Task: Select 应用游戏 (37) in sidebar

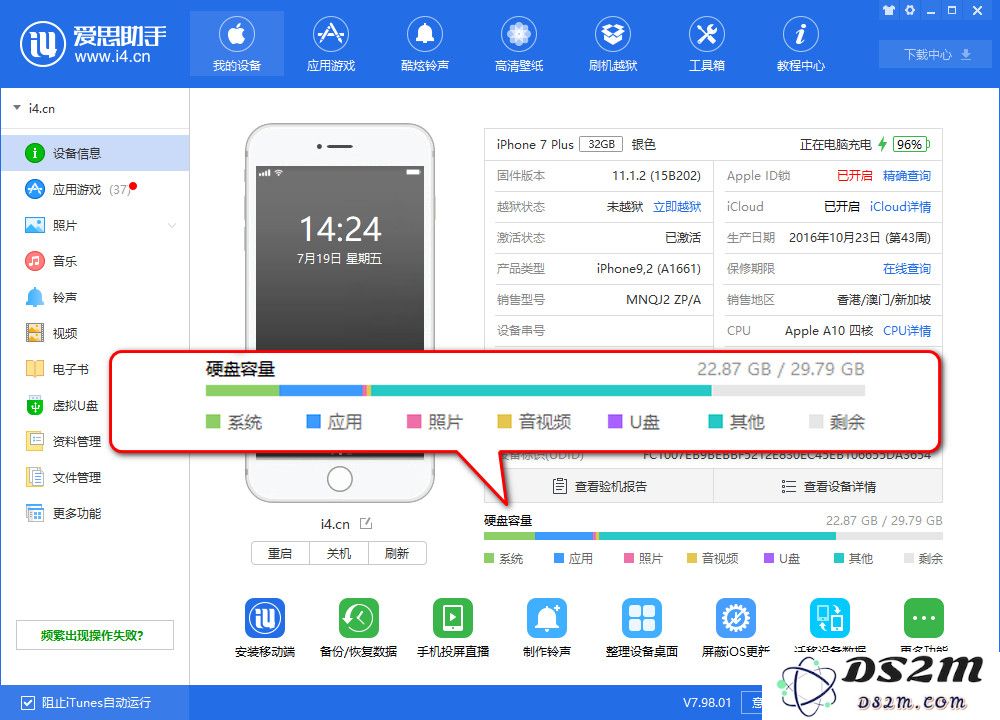Action: coord(95,189)
